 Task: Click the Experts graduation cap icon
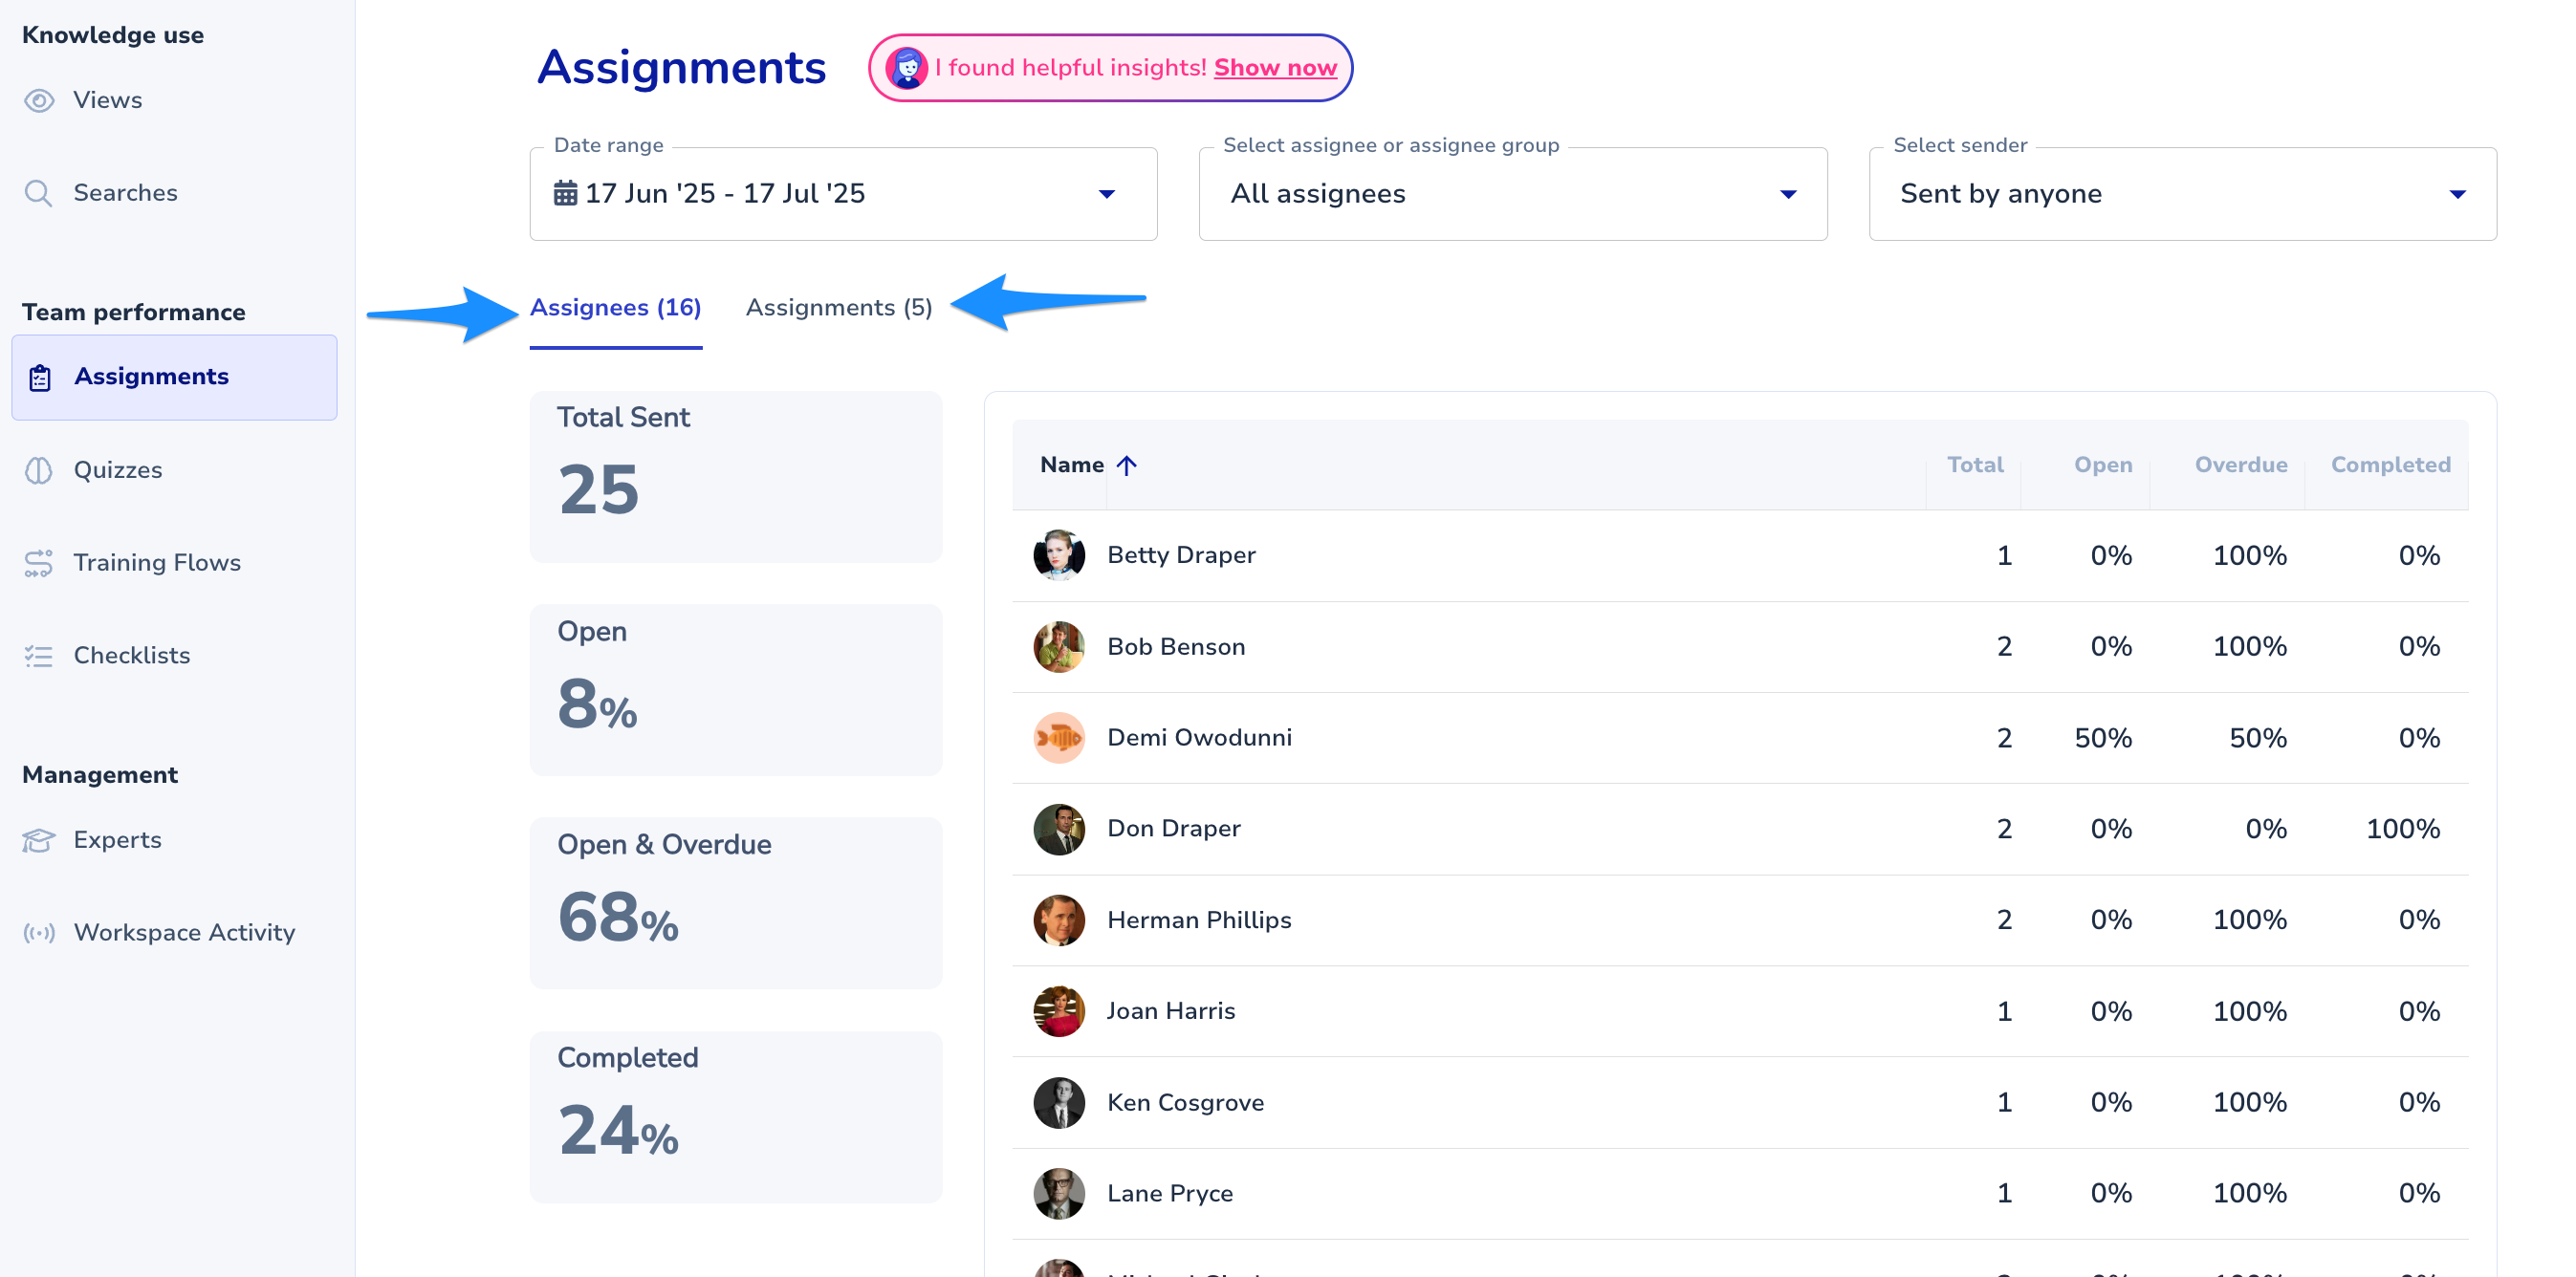click(x=38, y=840)
